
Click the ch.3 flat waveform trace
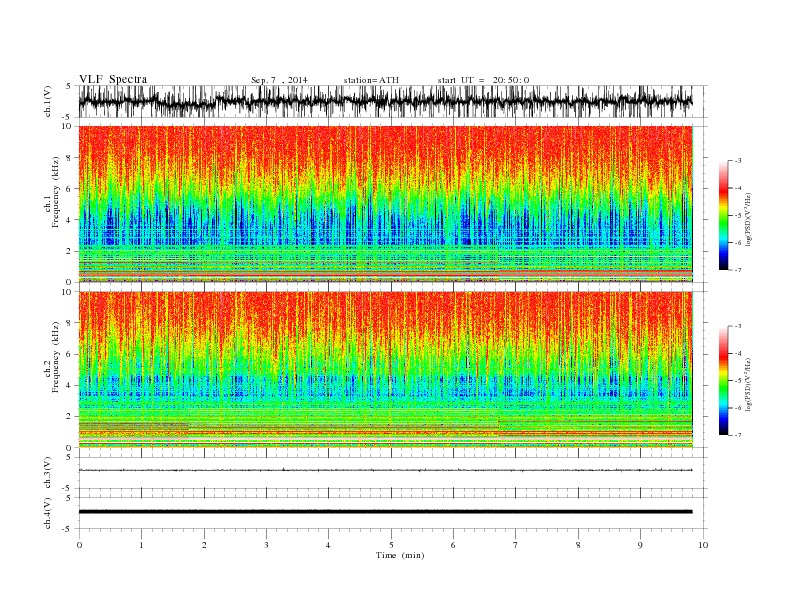(x=386, y=470)
